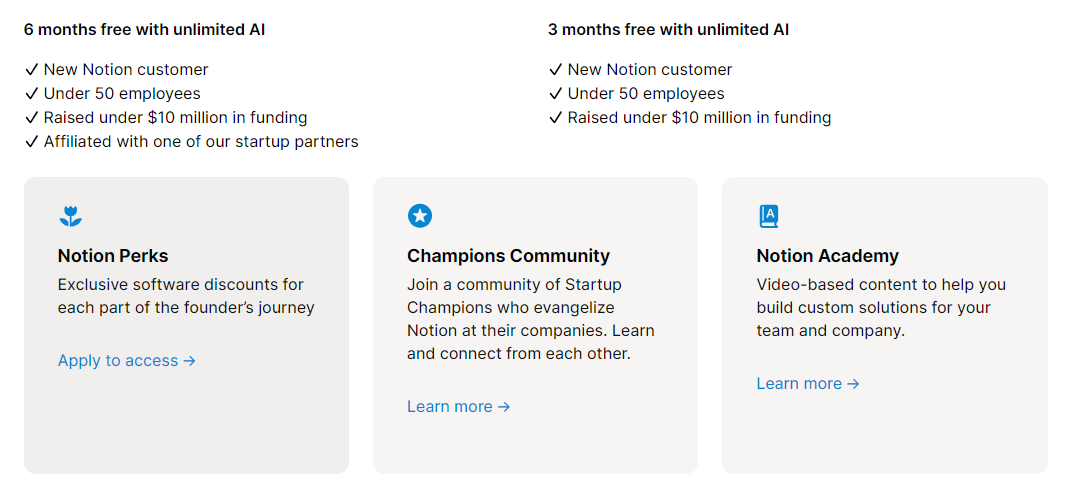The image size is (1073, 493).
Task: Open Learn more under Notion Academy
Action: point(807,383)
